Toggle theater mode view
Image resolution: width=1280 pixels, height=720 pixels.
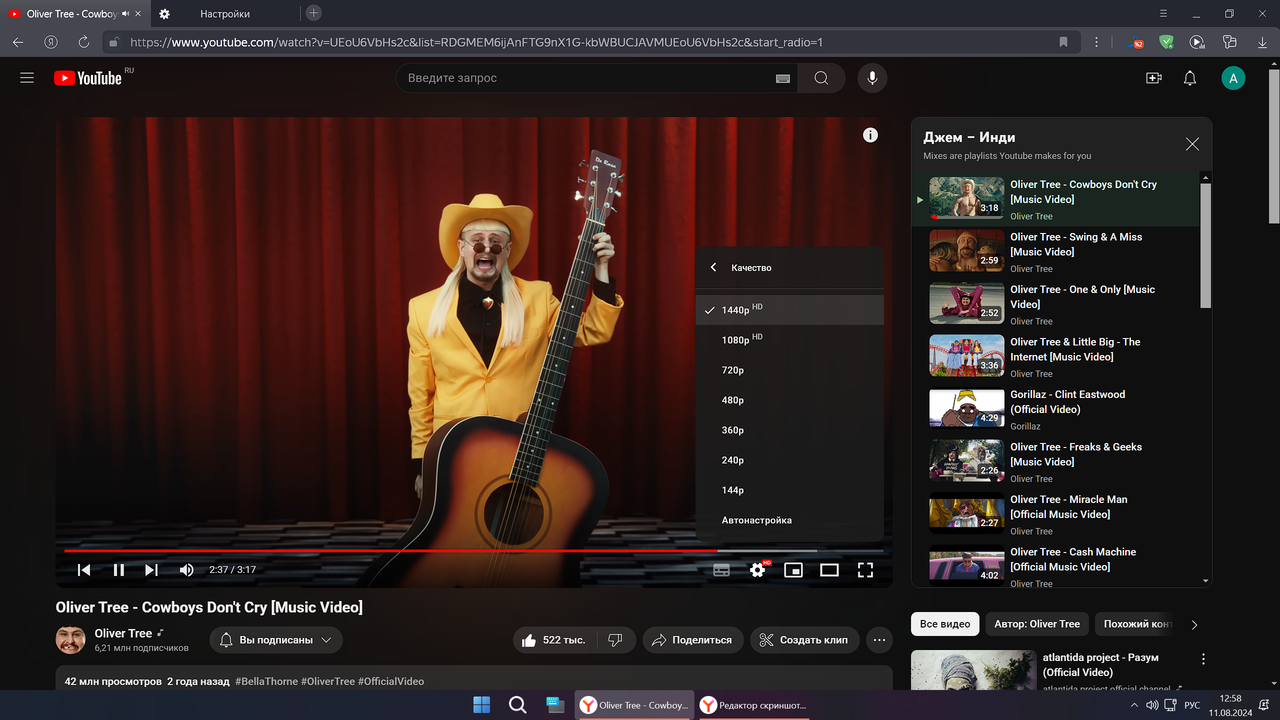point(829,570)
